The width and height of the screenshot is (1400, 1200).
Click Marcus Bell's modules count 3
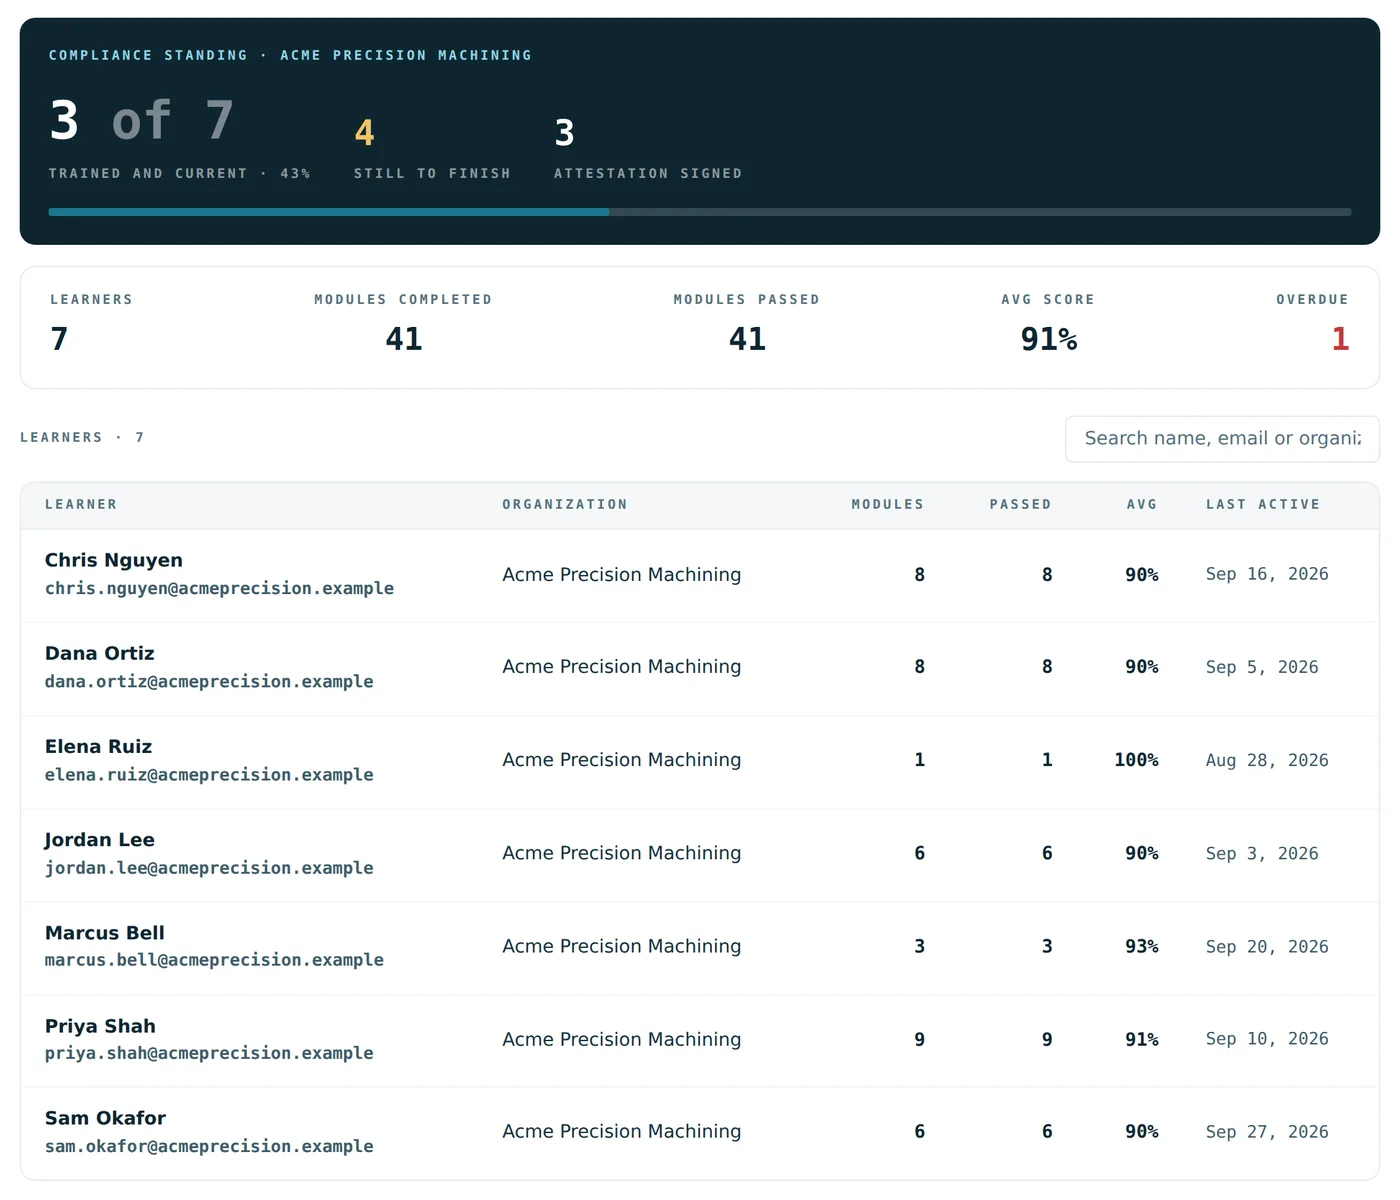point(919,947)
